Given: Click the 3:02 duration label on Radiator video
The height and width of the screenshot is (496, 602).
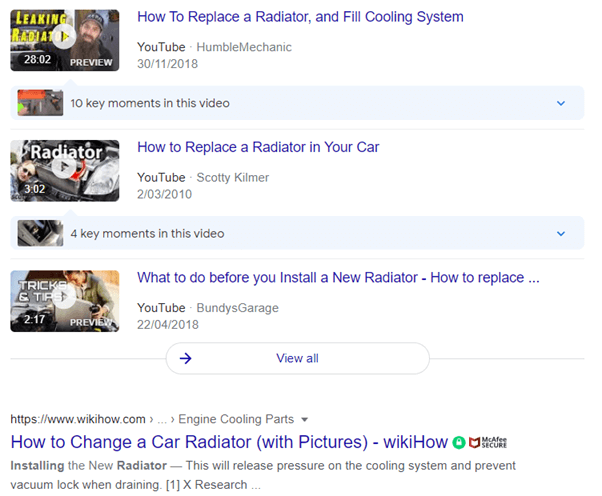Looking at the screenshot, I should click(x=35, y=189).
